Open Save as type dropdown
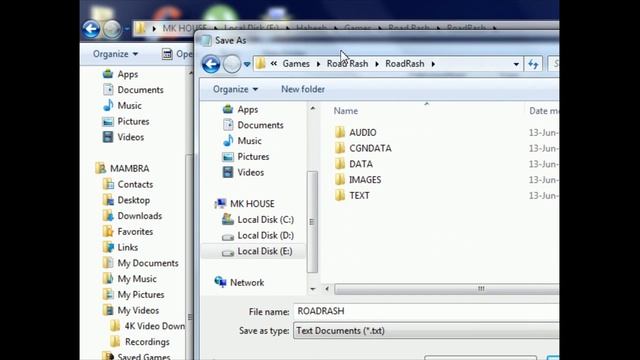Viewport: 640px width, 360px height. click(426, 331)
